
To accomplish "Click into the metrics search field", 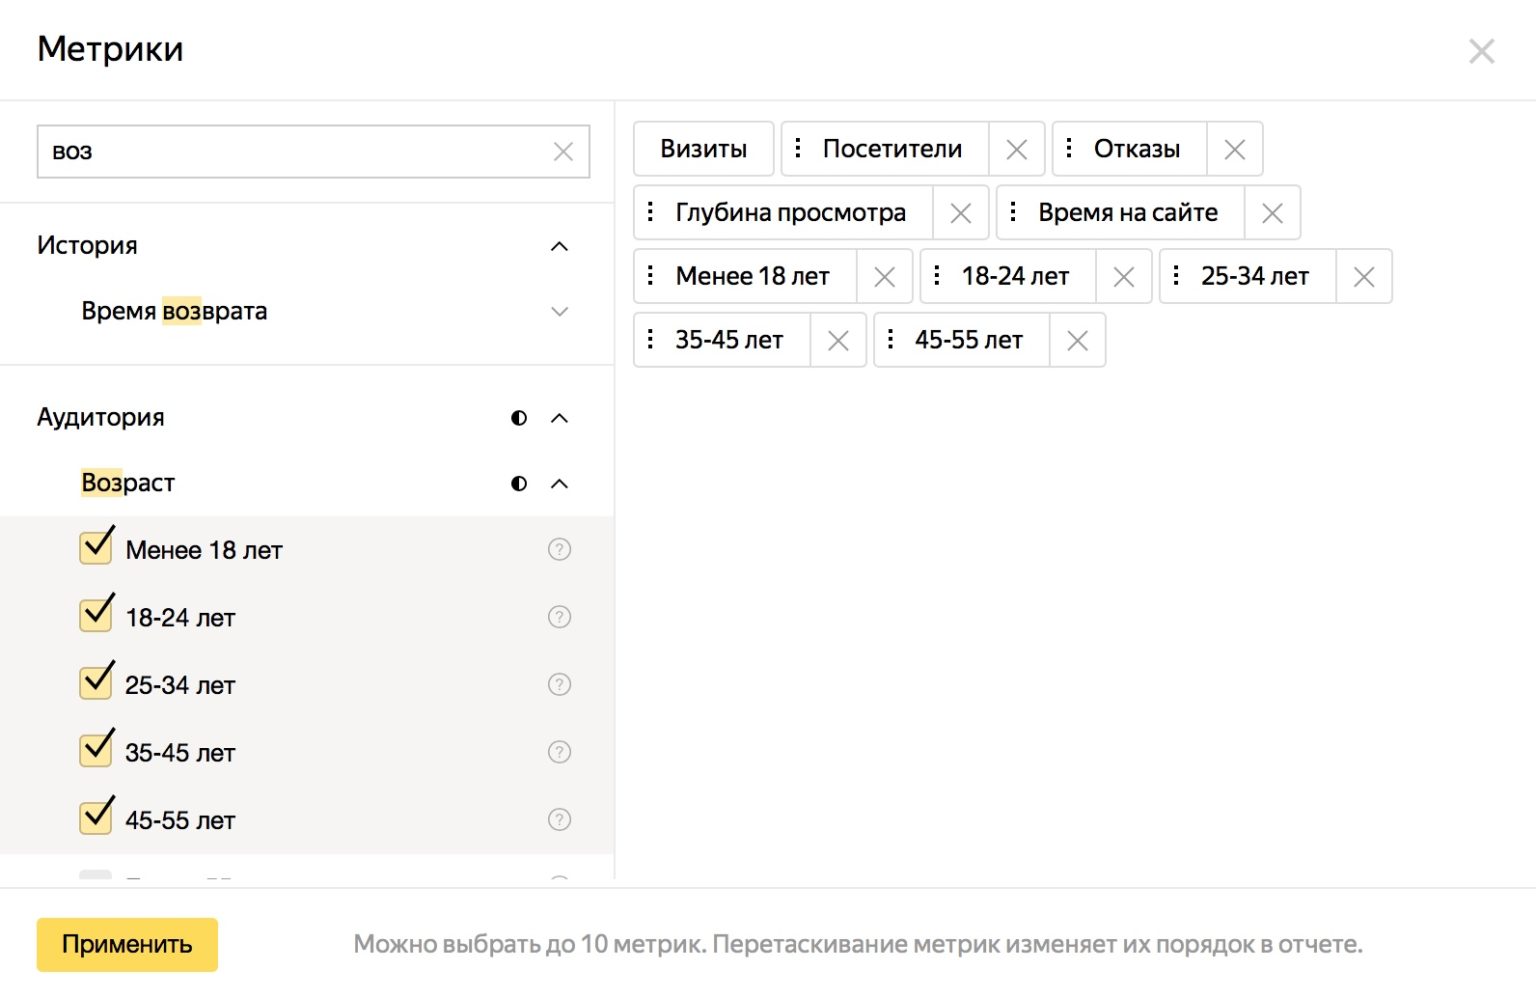I will (x=290, y=152).
